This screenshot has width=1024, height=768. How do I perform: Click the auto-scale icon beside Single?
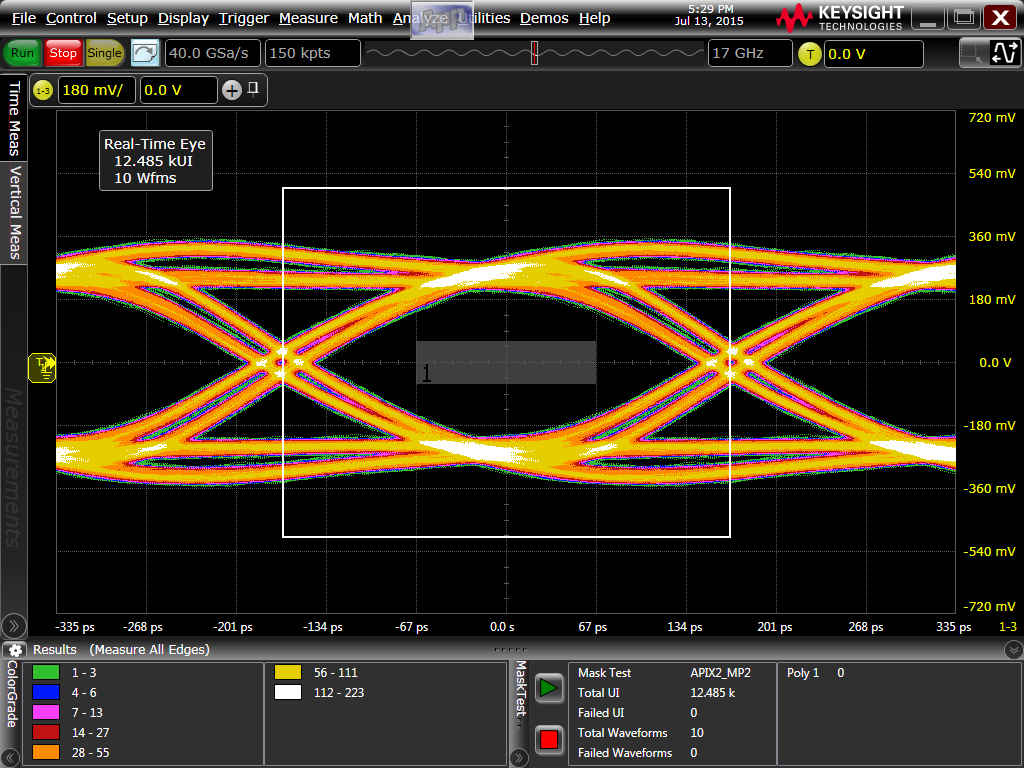coord(145,53)
